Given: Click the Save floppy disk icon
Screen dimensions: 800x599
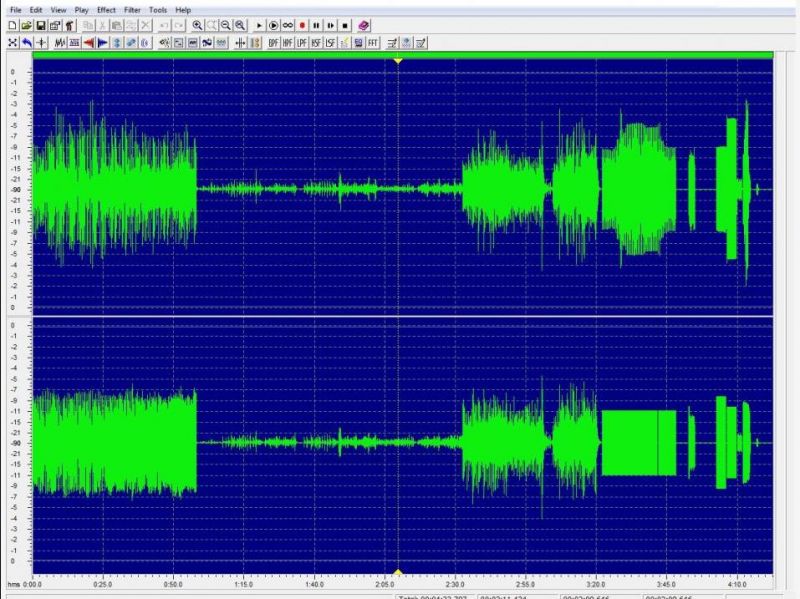Looking at the screenshot, I should [x=41, y=26].
